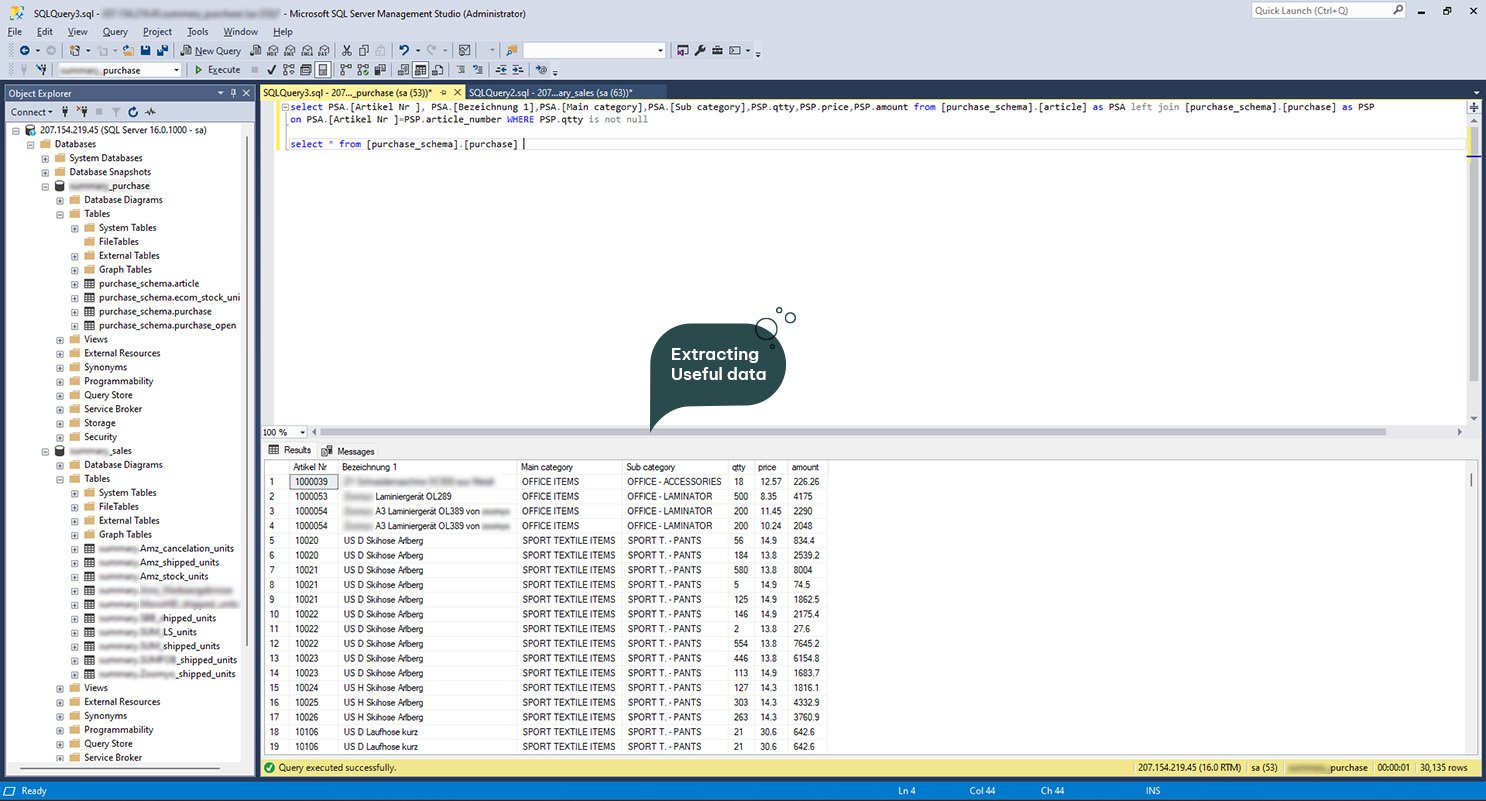The image size is (1486, 801).
Task: Toggle Include Actual Execution Plan
Action: 344,70
